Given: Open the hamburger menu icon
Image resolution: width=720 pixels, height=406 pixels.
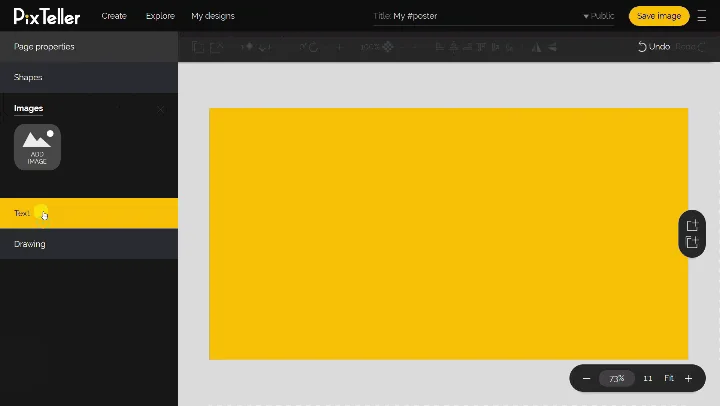Looking at the screenshot, I should click(702, 16).
